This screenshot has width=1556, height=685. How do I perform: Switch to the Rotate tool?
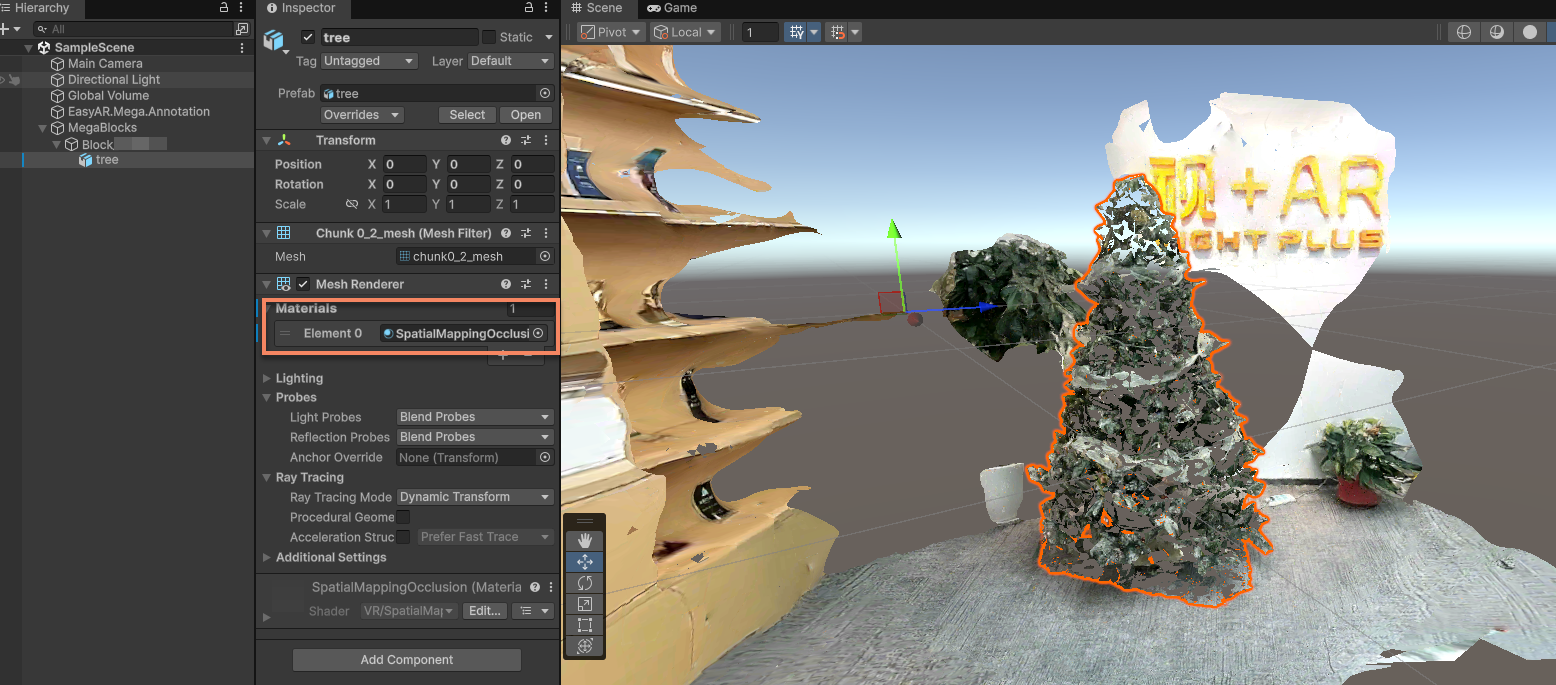coord(585,582)
